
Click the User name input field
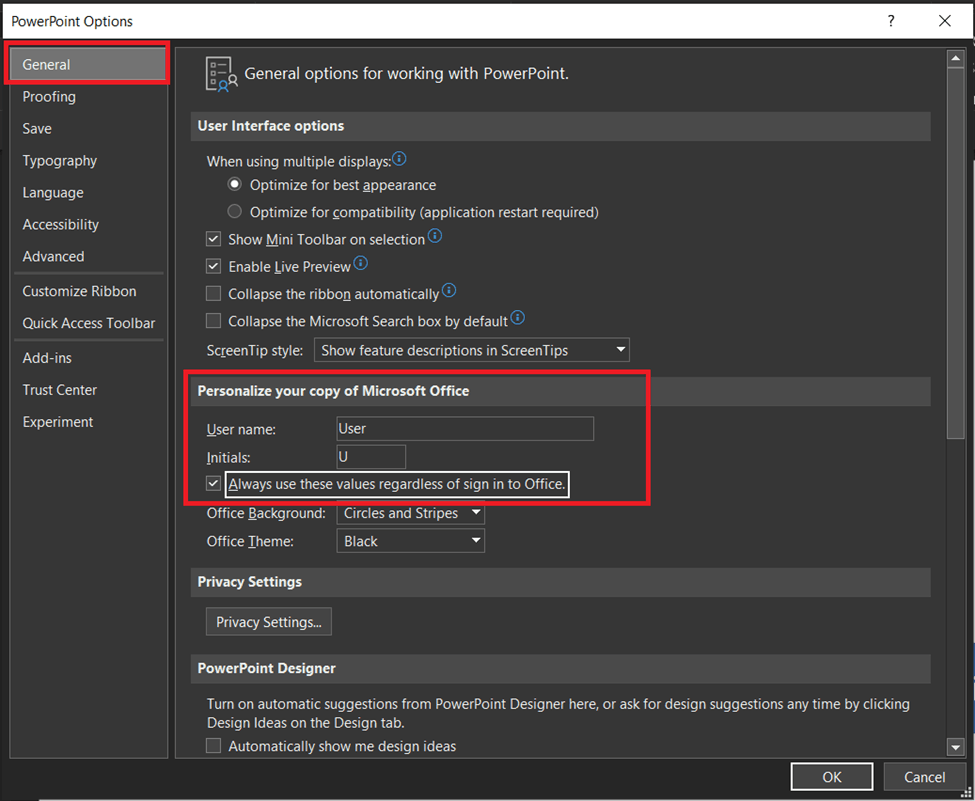(465, 428)
